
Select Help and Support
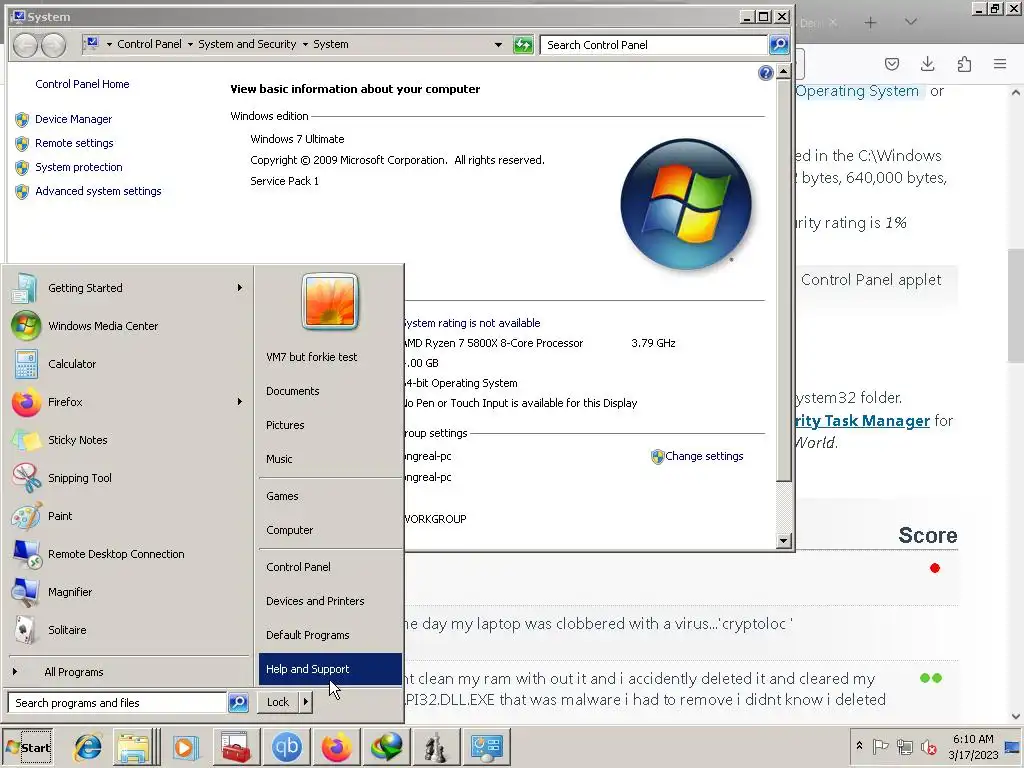[330, 669]
